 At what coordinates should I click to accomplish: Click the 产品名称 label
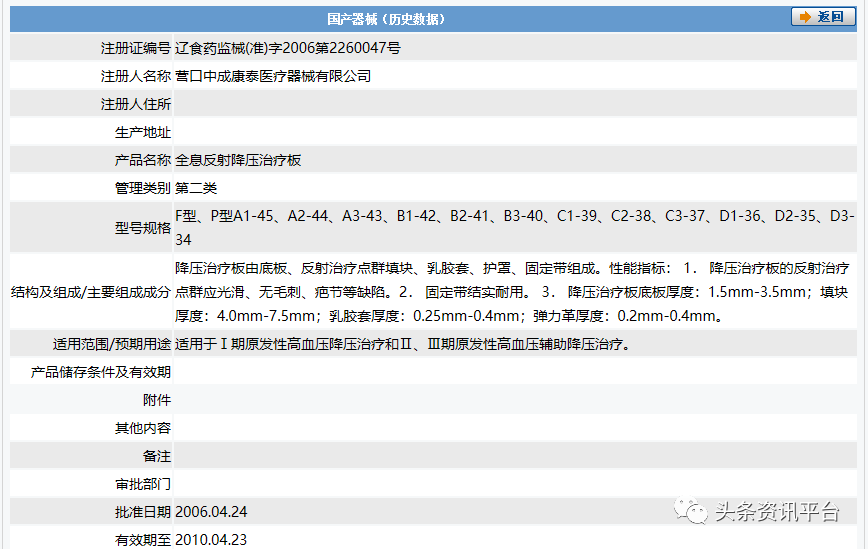tap(142, 160)
